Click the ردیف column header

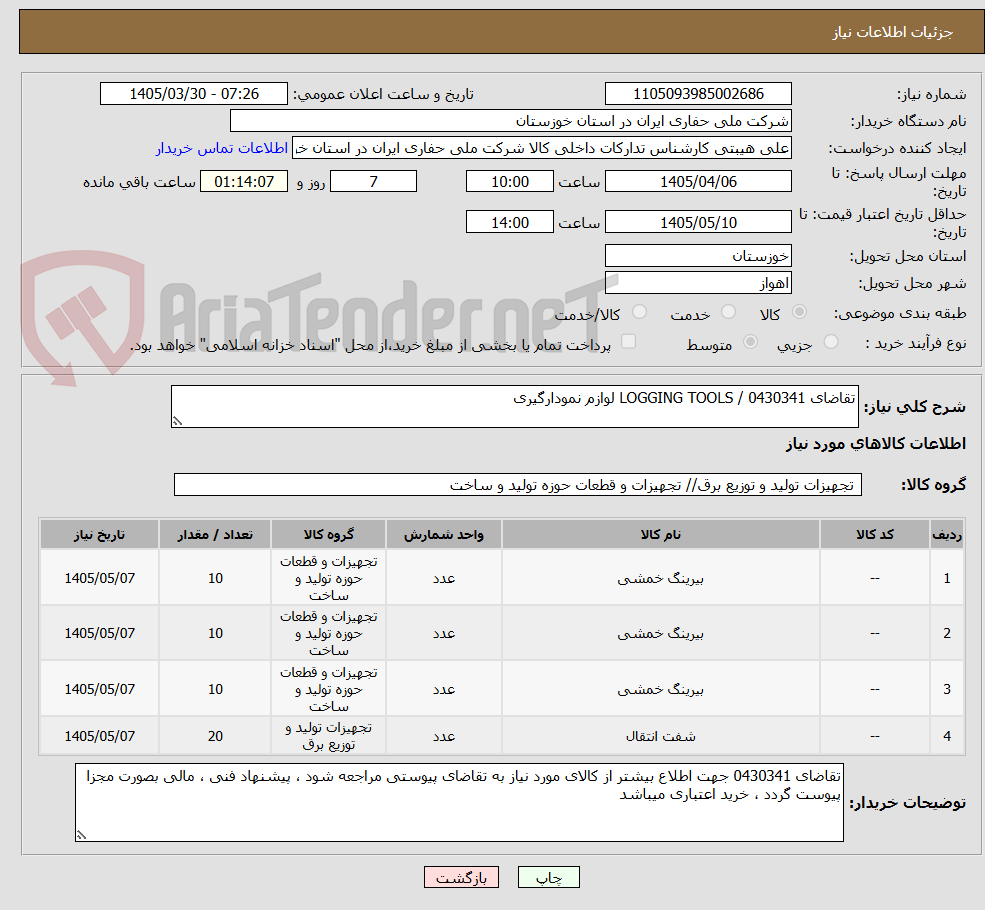pyautogui.click(x=947, y=534)
